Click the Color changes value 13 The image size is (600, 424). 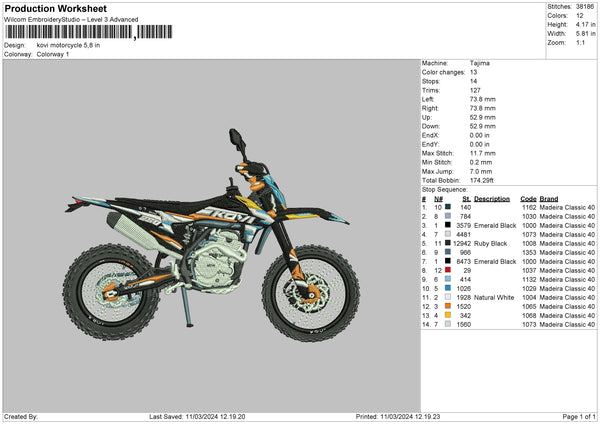click(473, 72)
